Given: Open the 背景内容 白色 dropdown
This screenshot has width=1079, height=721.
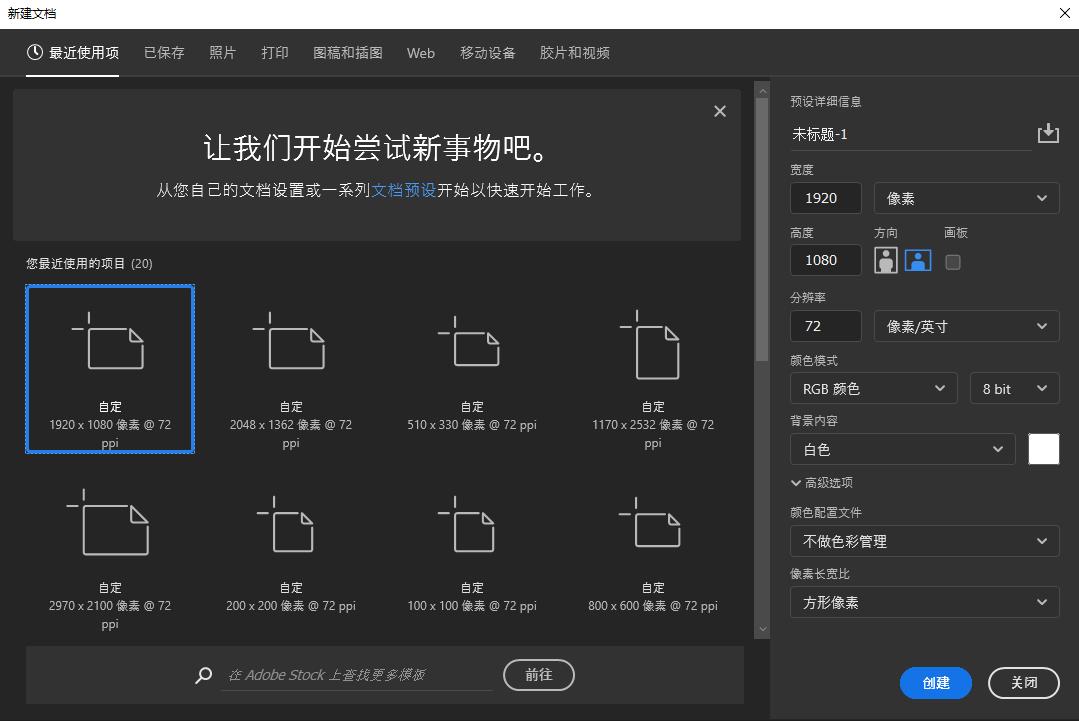Looking at the screenshot, I should click(x=901, y=449).
